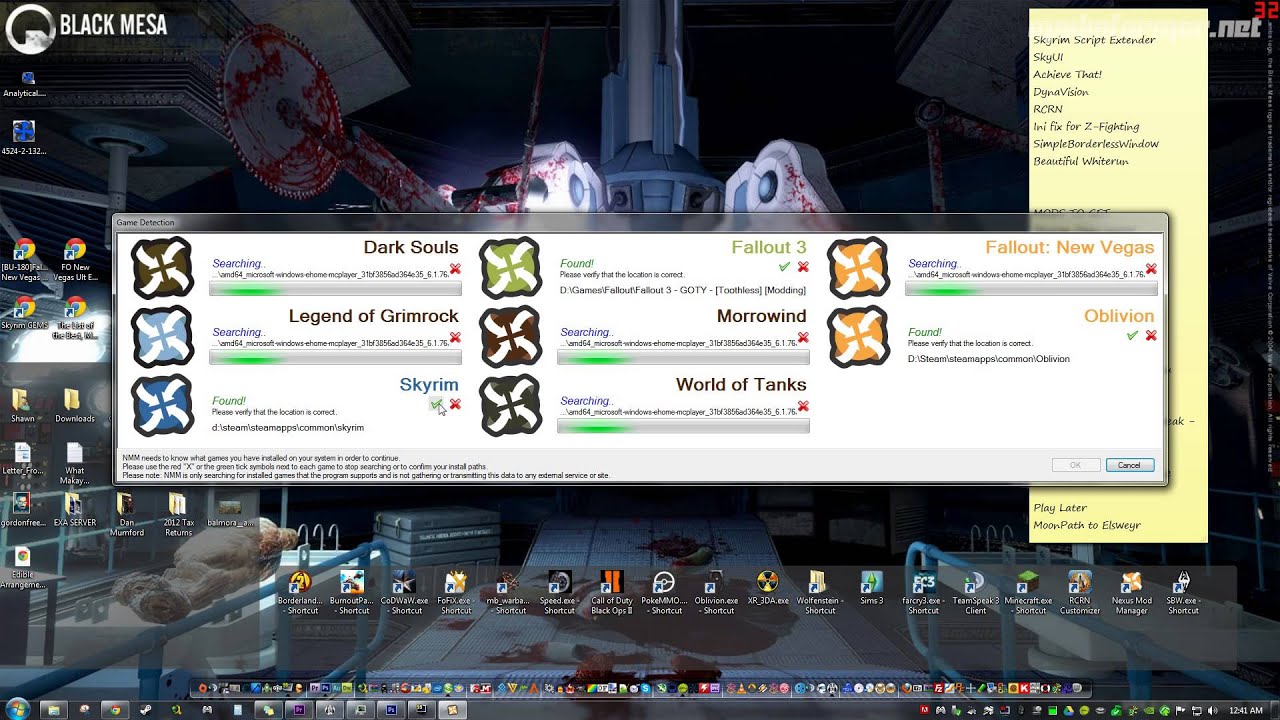Select PokeMMO desktop shortcut
The image size is (1280, 720).
663,593
